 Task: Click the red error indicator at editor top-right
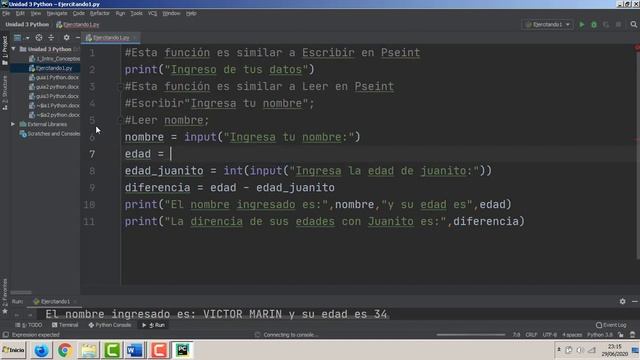637,48
